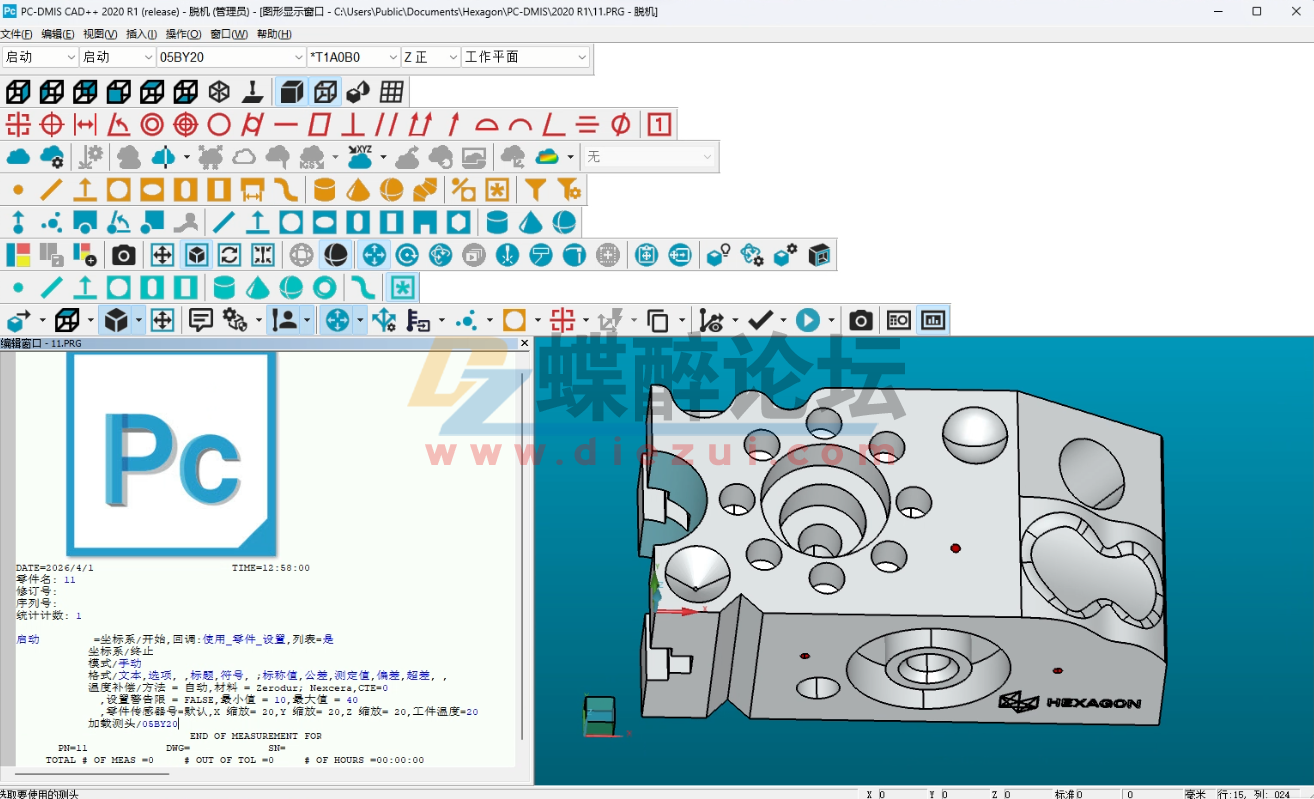Image resolution: width=1314 pixels, height=799 pixels.
Task: Open the Z 正 workplane dropdown
Action: pos(451,57)
